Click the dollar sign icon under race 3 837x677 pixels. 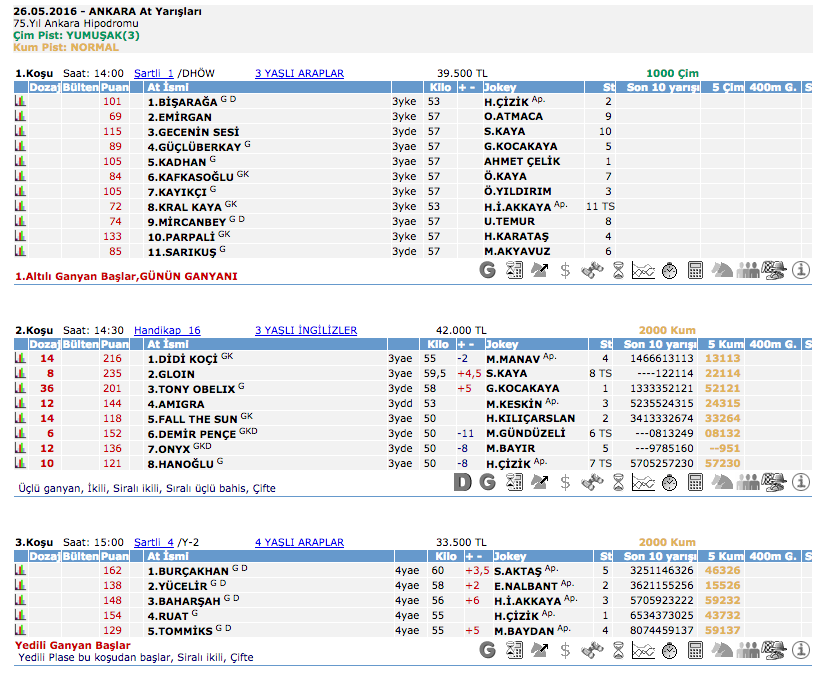tap(565, 651)
